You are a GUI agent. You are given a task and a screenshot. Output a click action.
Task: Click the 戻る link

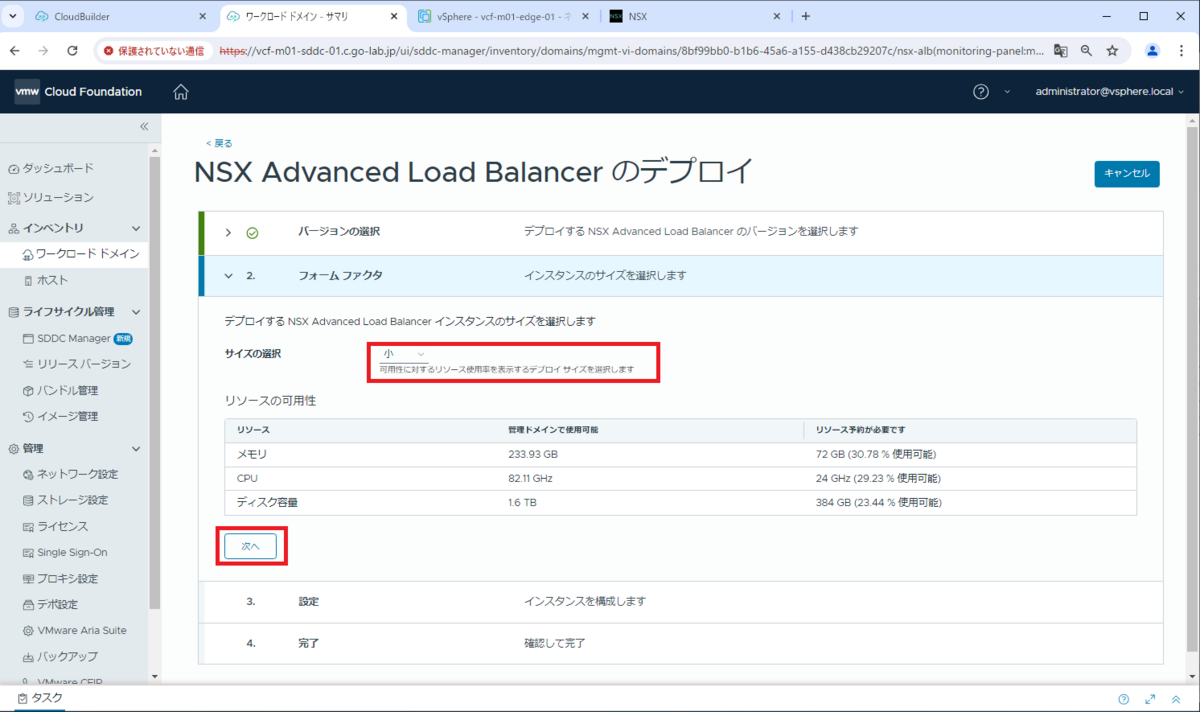219,143
